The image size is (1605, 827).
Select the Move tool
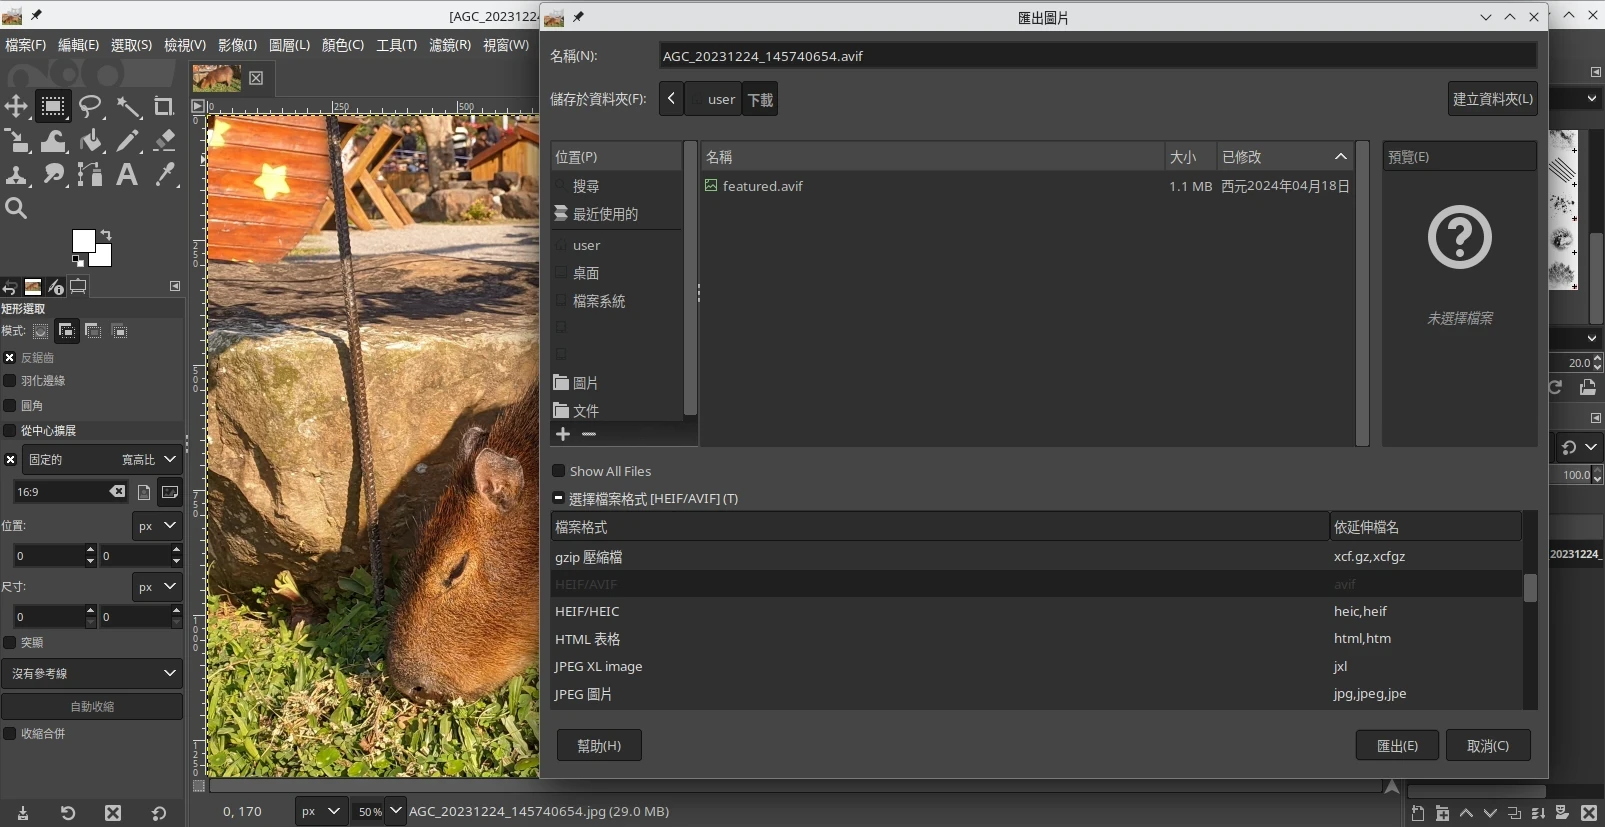click(16, 106)
